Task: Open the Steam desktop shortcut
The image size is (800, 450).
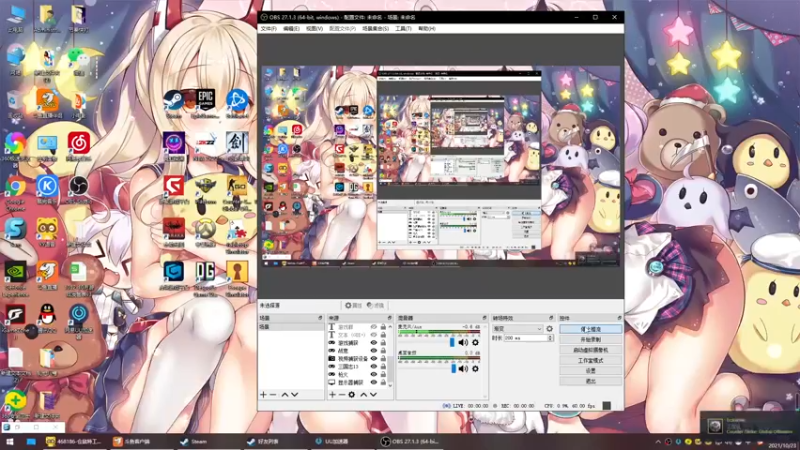Action: pos(173,104)
